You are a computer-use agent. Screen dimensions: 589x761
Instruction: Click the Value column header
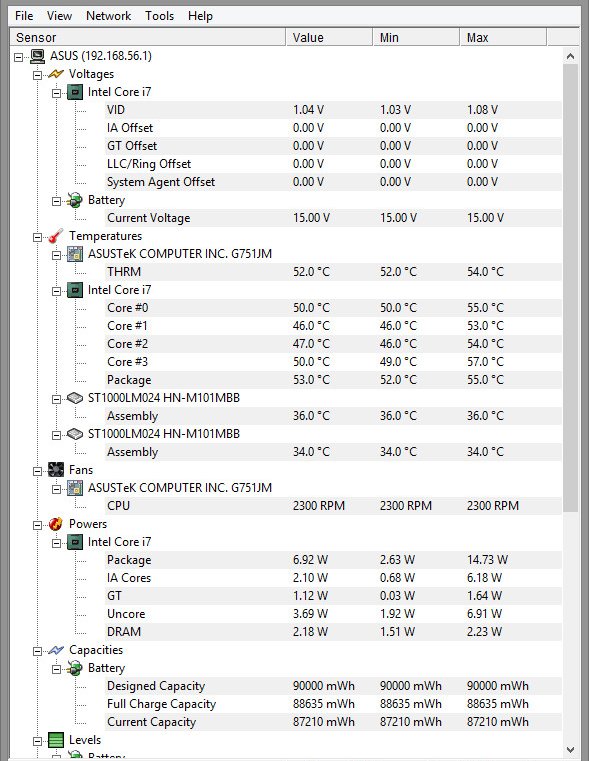point(329,37)
